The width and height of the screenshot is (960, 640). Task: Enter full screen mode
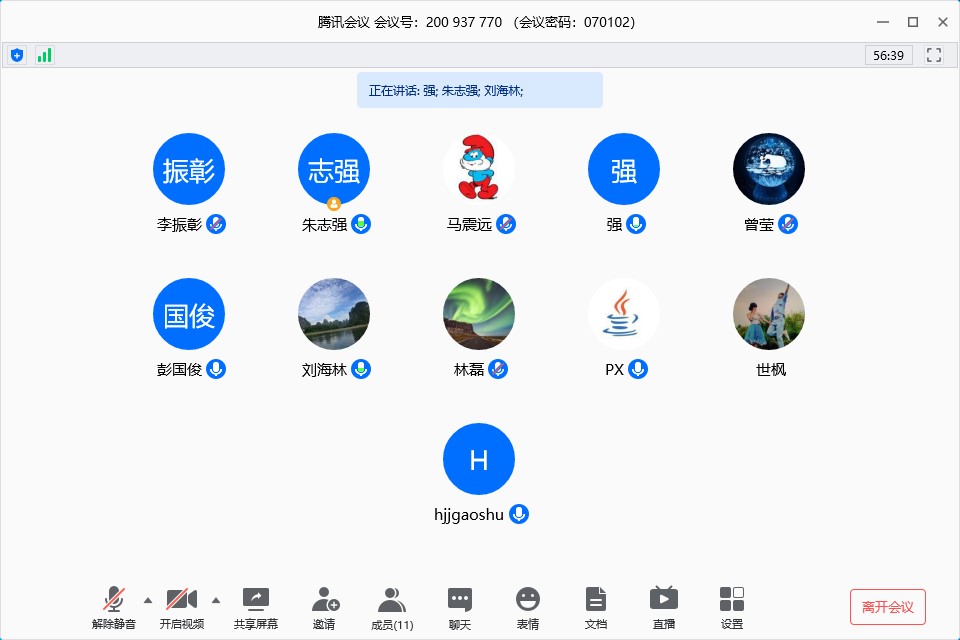click(934, 55)
